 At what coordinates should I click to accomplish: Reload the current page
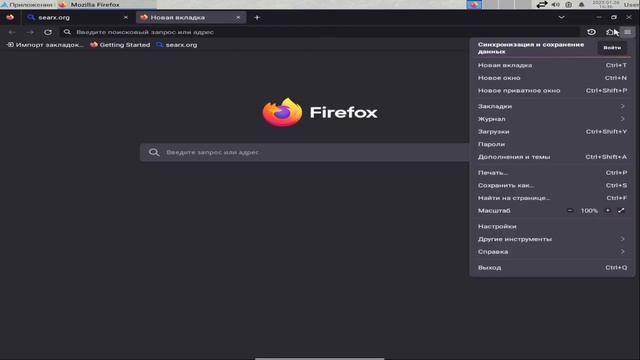pyautogui.click(x=48, y=32)
